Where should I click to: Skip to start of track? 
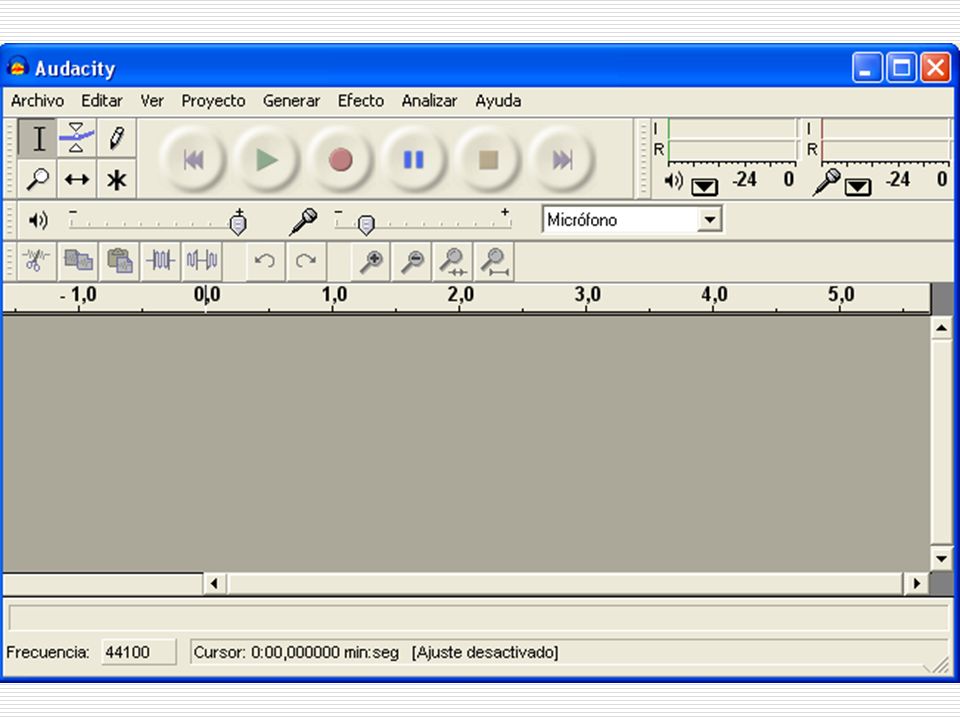[x=193, y=160]
